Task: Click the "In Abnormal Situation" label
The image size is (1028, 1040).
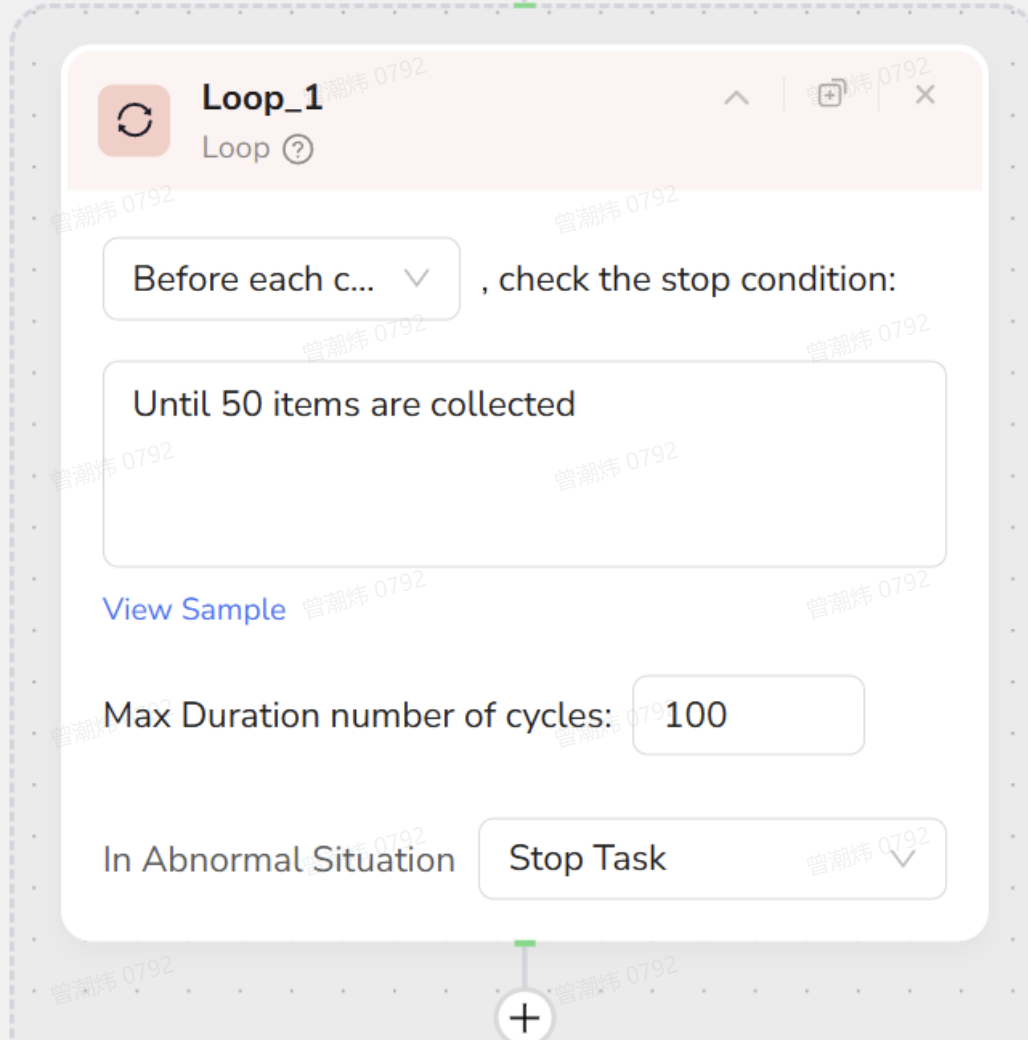Action: 279,859
